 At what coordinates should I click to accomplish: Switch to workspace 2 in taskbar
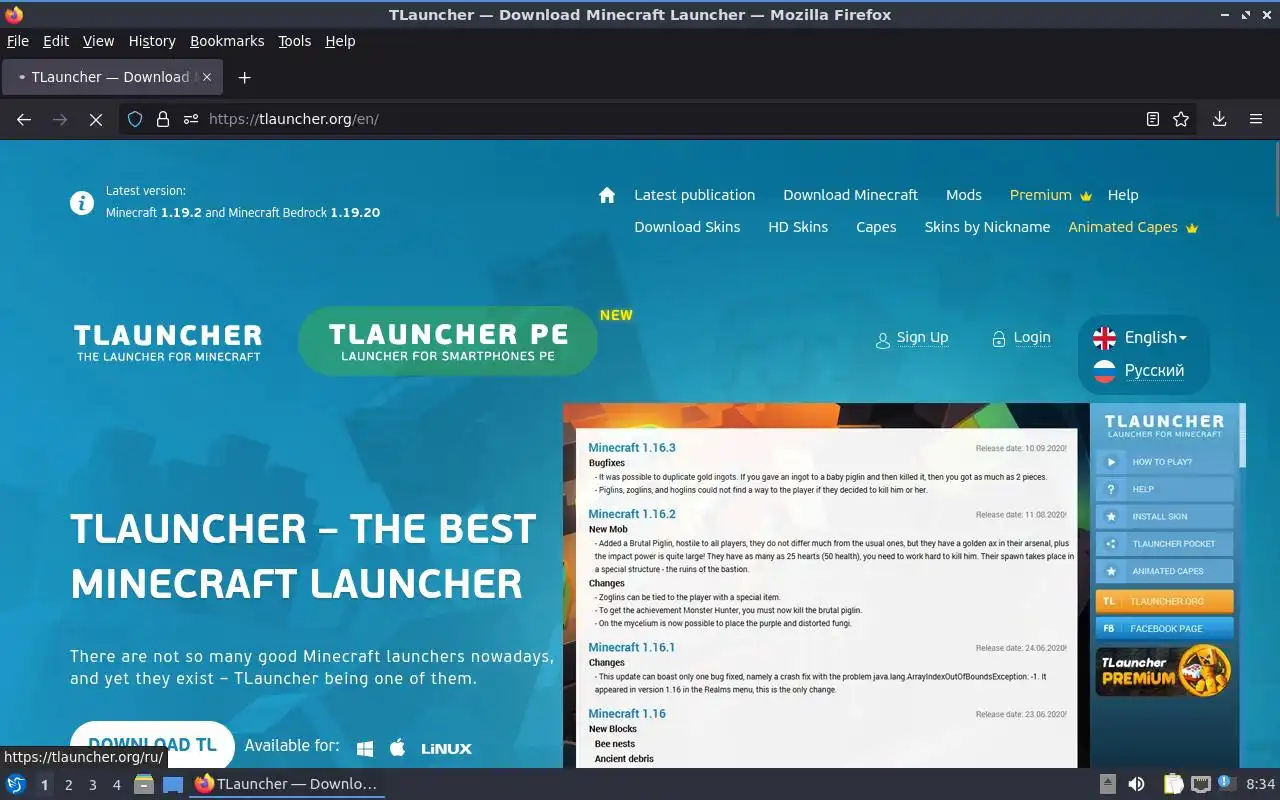point(69,785)
